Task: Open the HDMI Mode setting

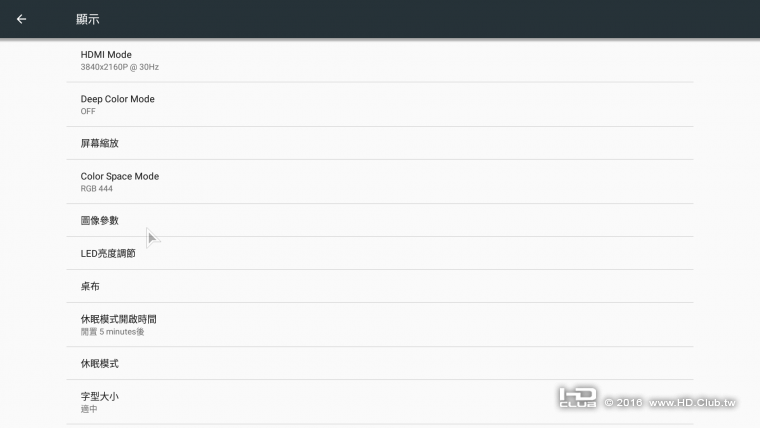Action: (x=106, y=55)
